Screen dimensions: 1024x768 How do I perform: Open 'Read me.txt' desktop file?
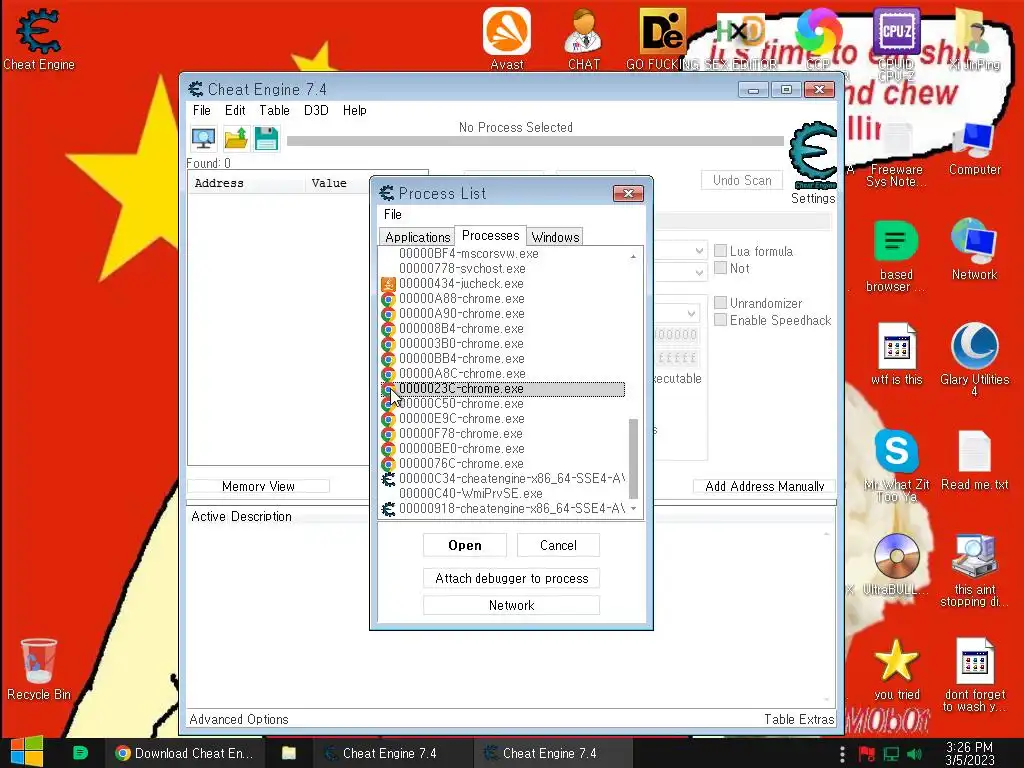click(974, 460)
